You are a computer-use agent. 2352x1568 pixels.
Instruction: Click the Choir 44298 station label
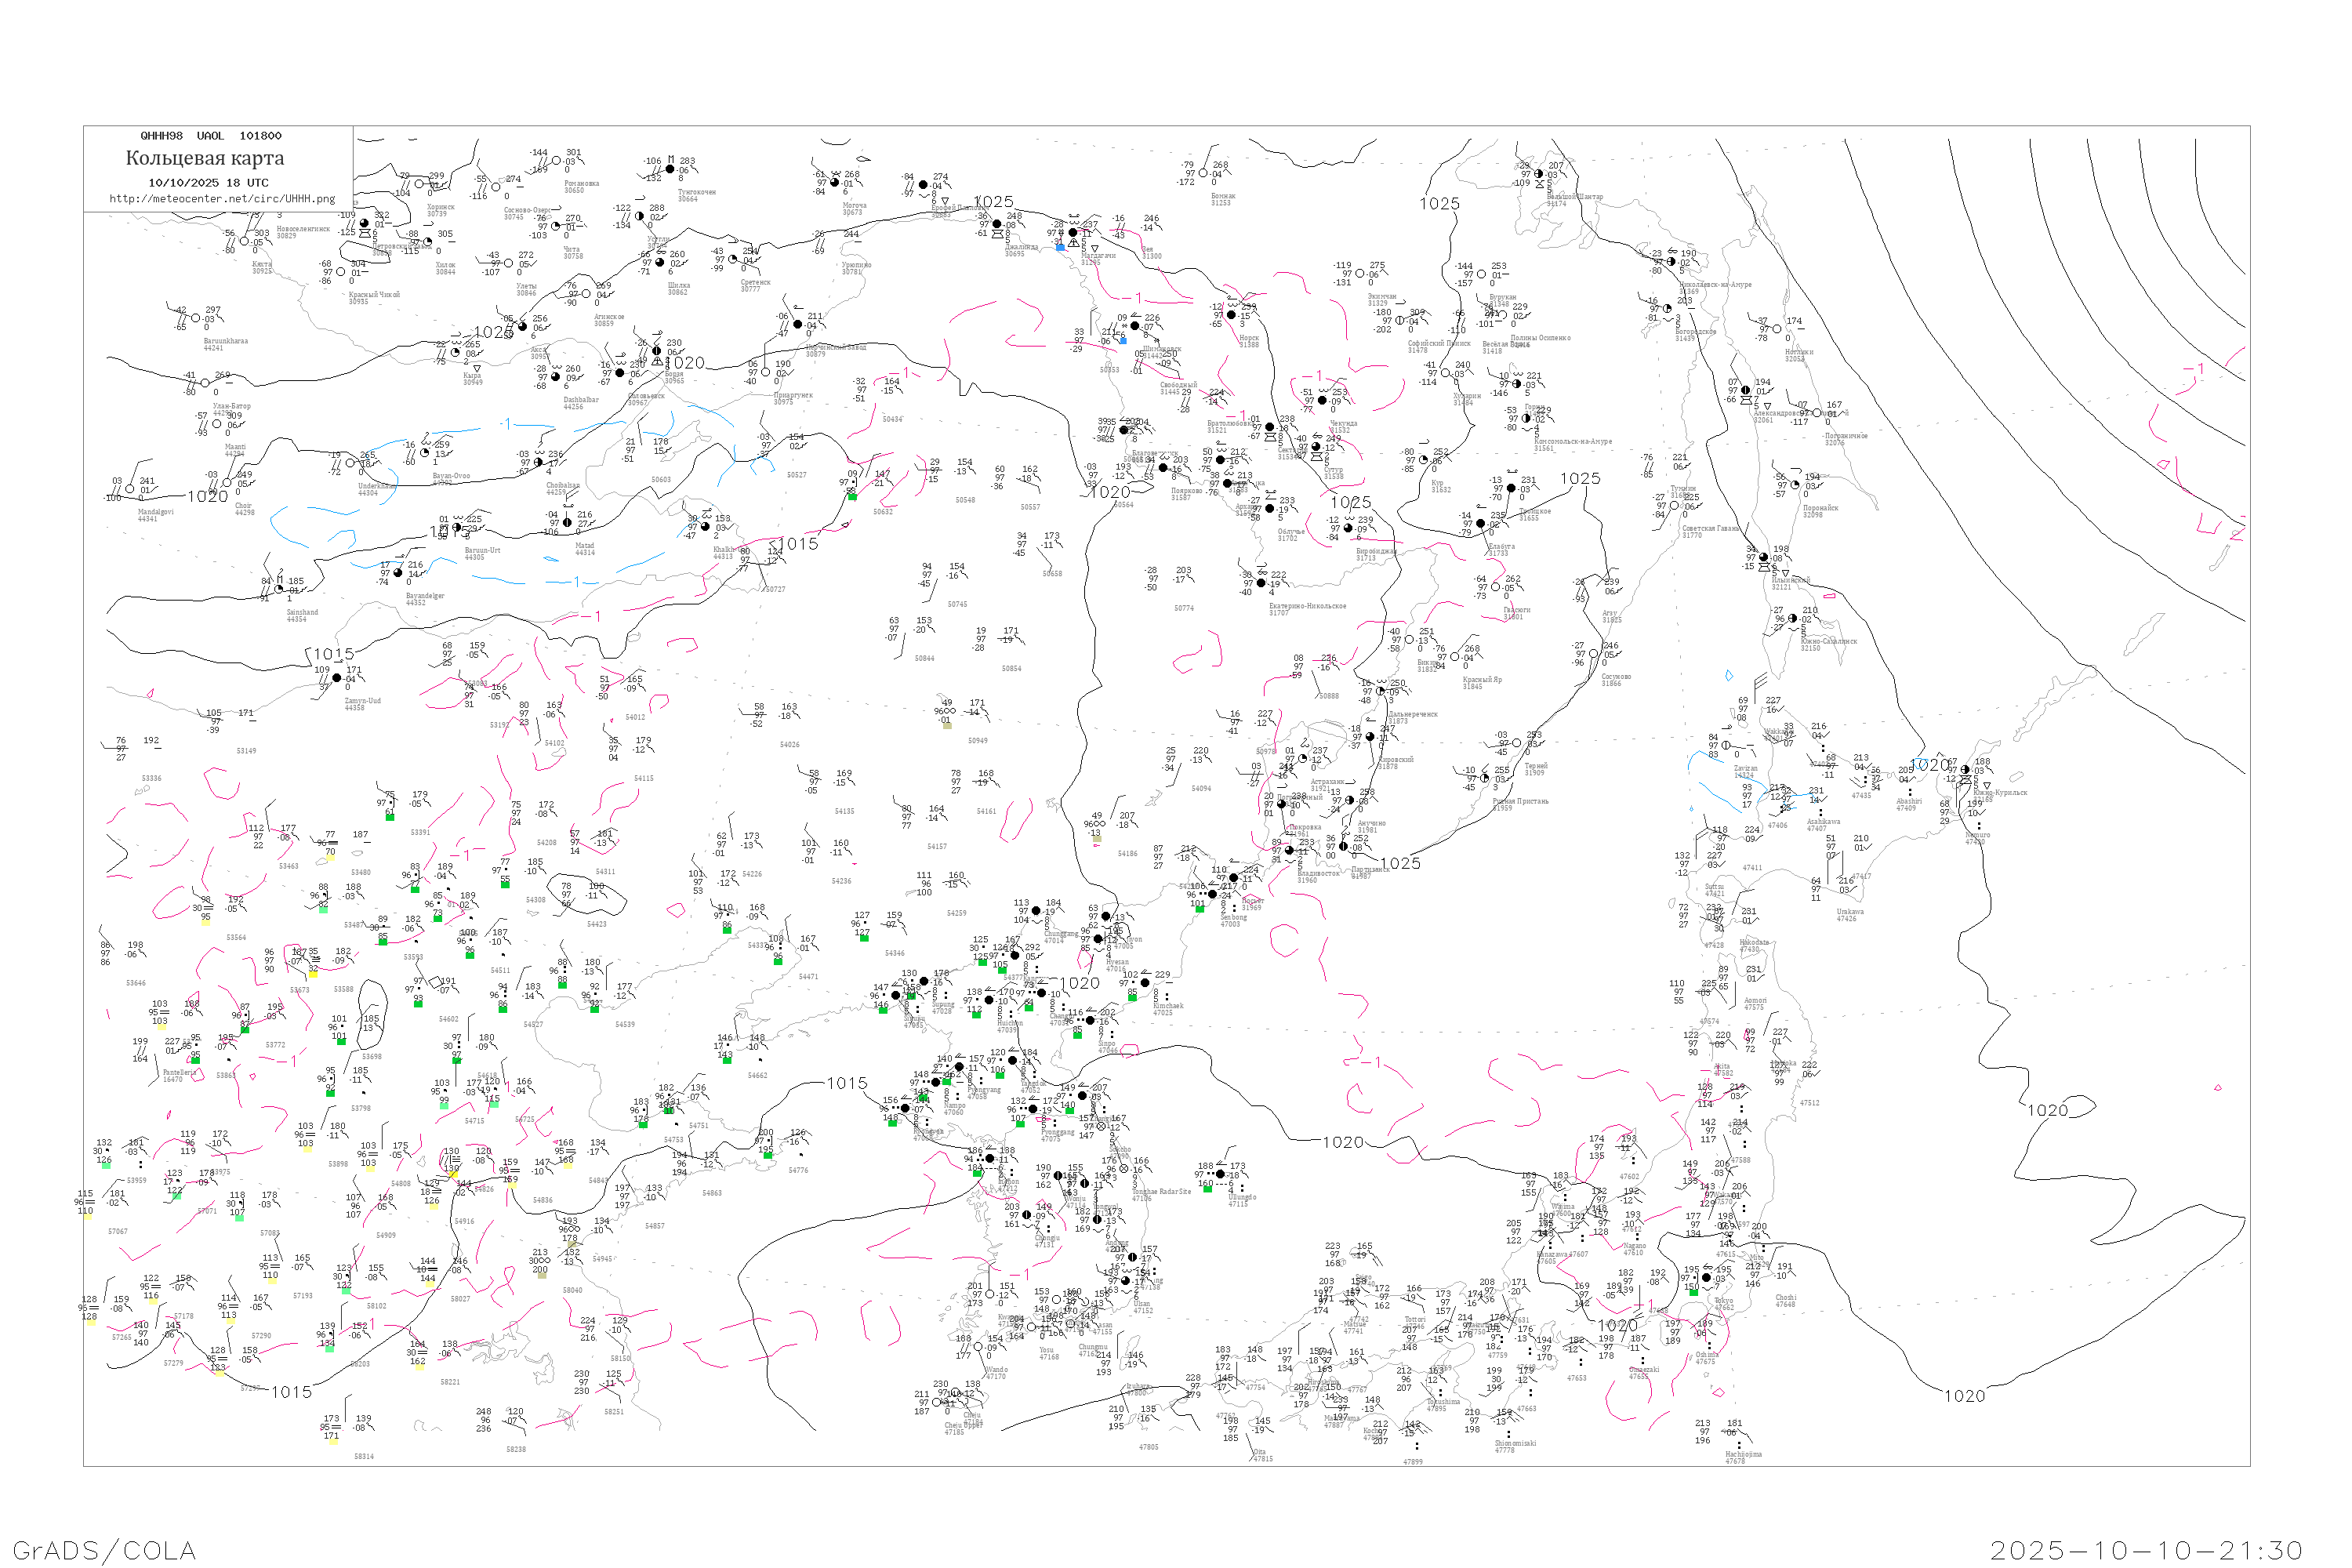[x=244, y=509]
